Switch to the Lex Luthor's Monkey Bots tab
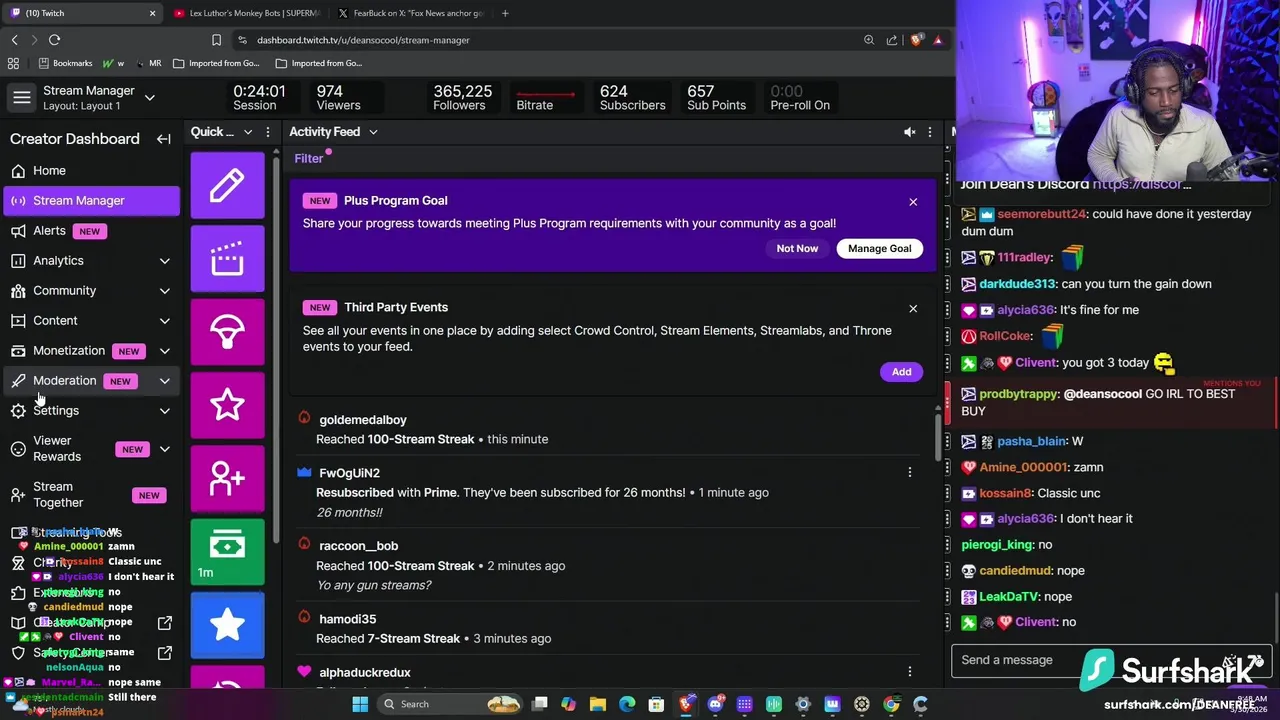Image resolution: width=1280 pixels, height=720 pixels. 246,13
